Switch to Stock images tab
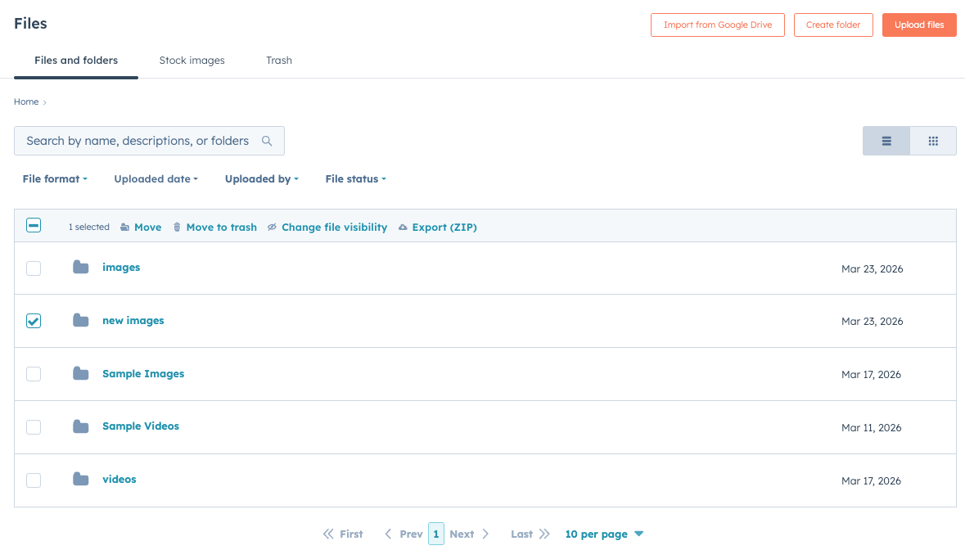Screen dimensions: 965x550 click(192, 60)
